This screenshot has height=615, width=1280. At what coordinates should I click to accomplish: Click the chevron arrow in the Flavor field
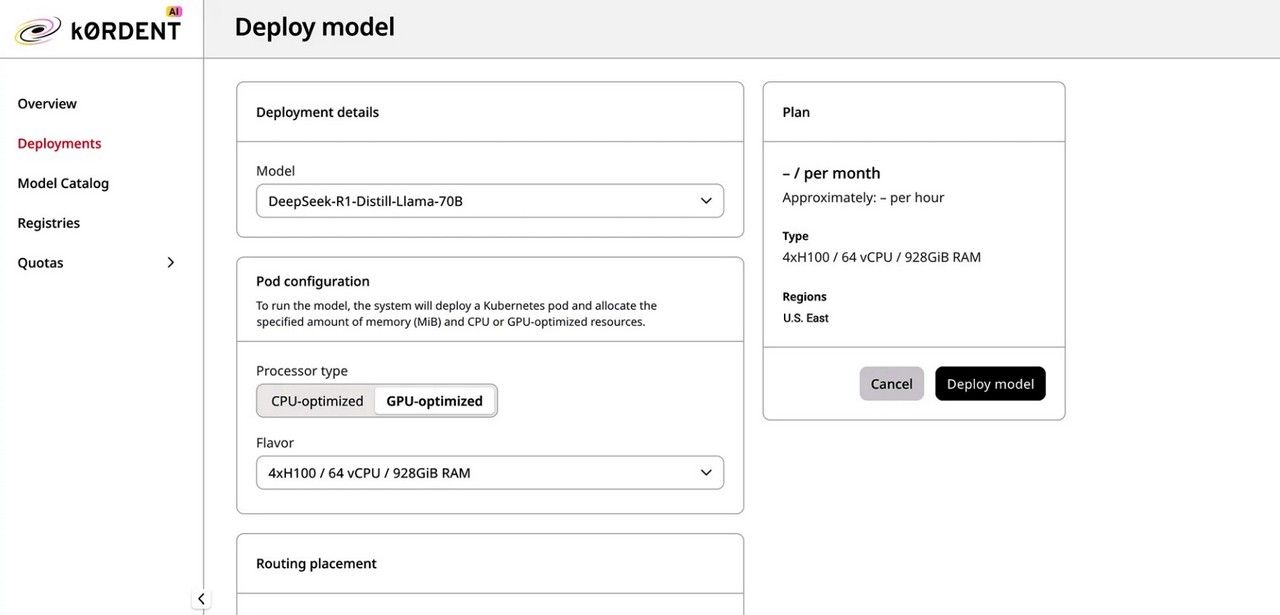[706, 473]
